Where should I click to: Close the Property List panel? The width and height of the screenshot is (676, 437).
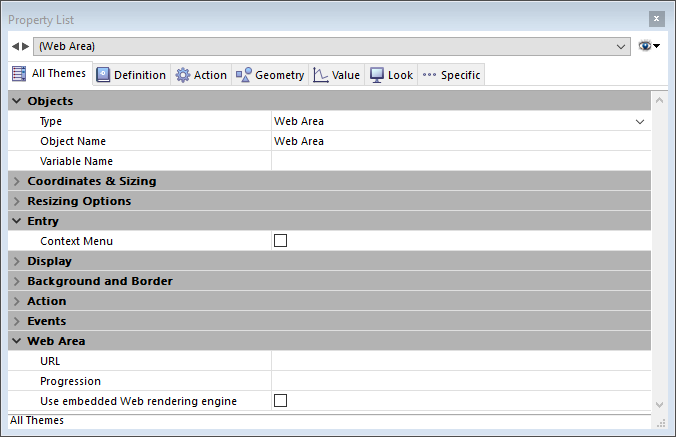[x=656, y=19]
